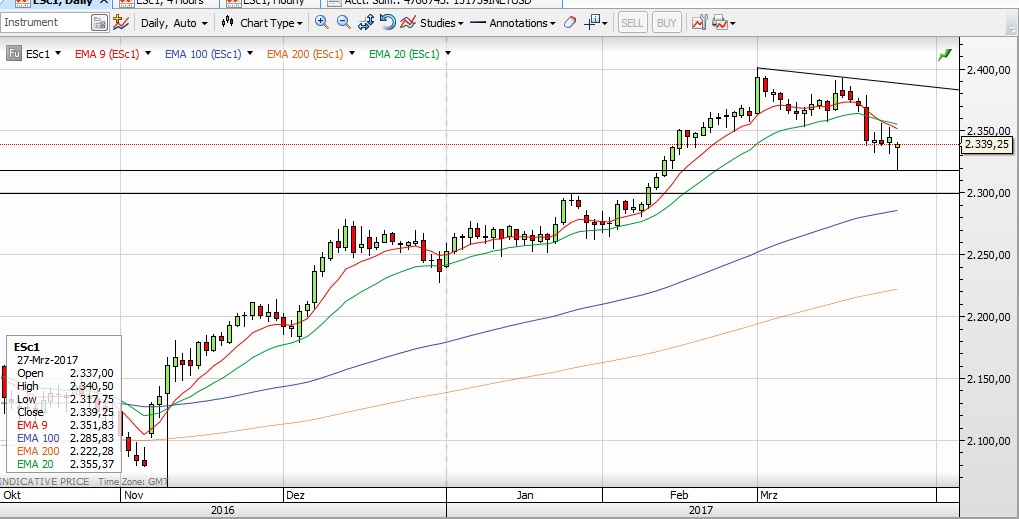The width and height of the screenshot is (1019, 519).
Task: Click the EMA 200 2.222,28 value in data box
Action: 92,451
